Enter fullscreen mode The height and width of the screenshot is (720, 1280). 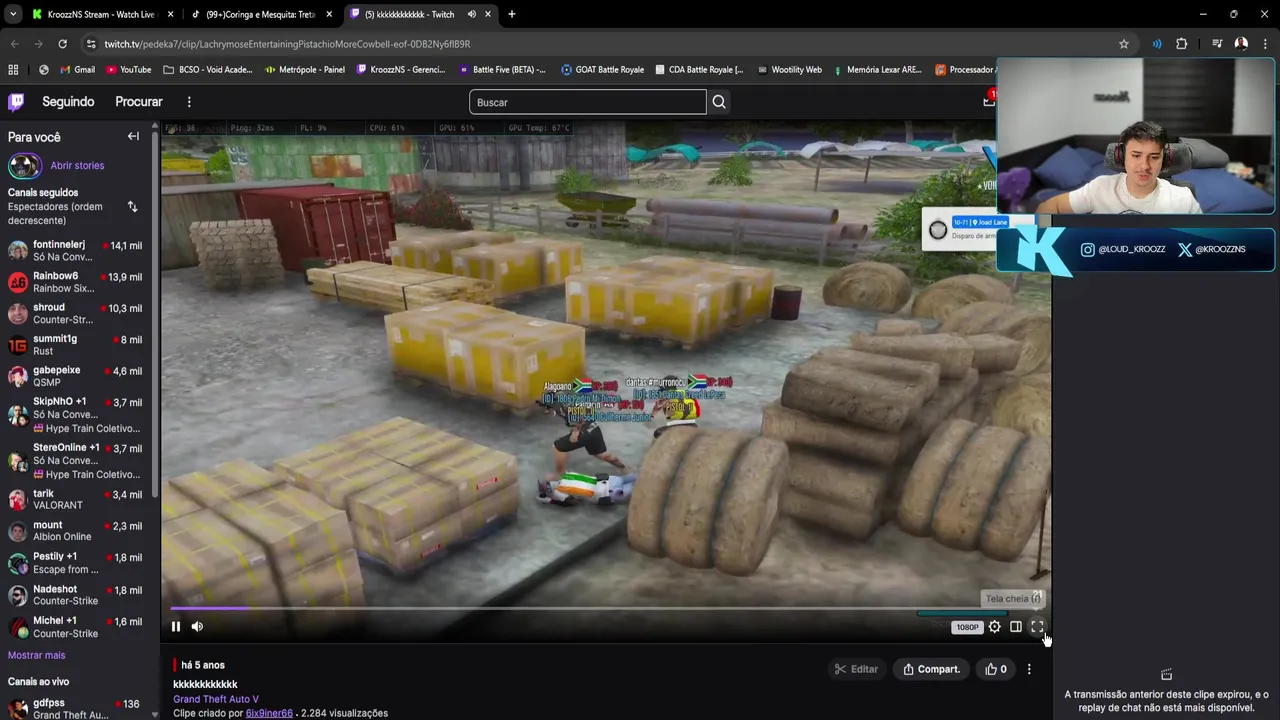(x=1037, y=627)
